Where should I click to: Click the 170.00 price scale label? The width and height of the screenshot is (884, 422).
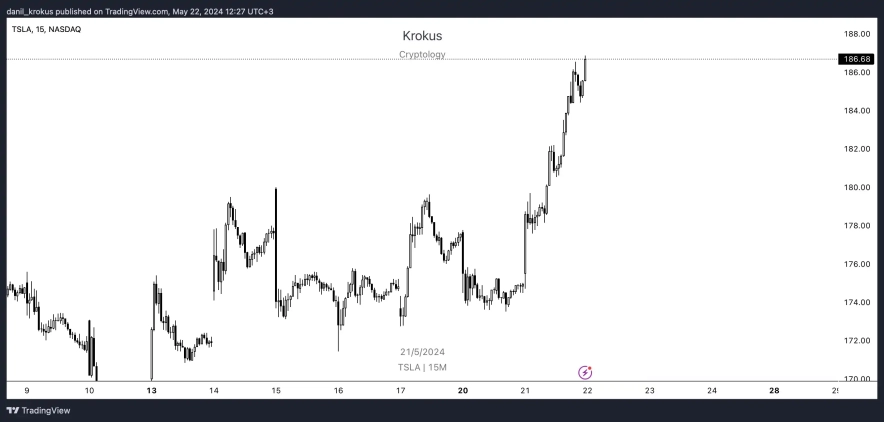pos(857,379)
